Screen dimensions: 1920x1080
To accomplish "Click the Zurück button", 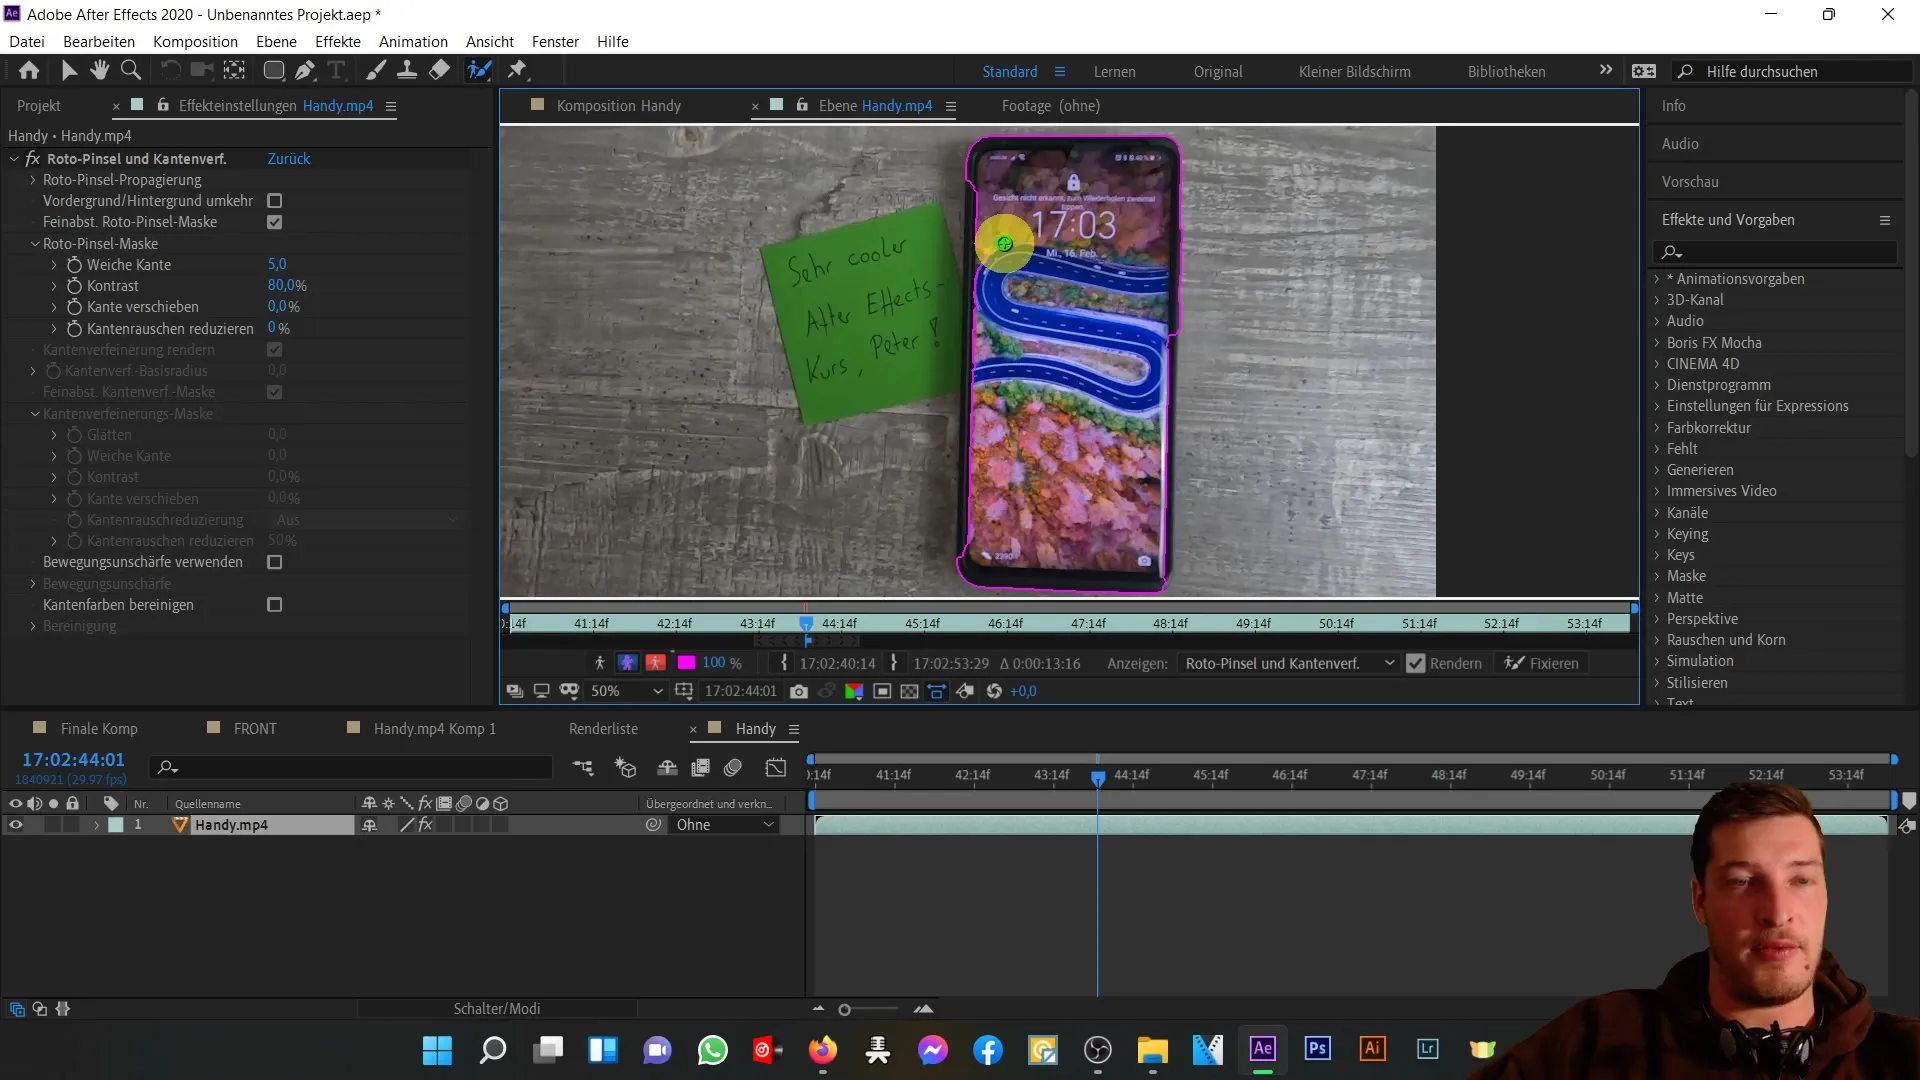I will click(x=289, y=158).
